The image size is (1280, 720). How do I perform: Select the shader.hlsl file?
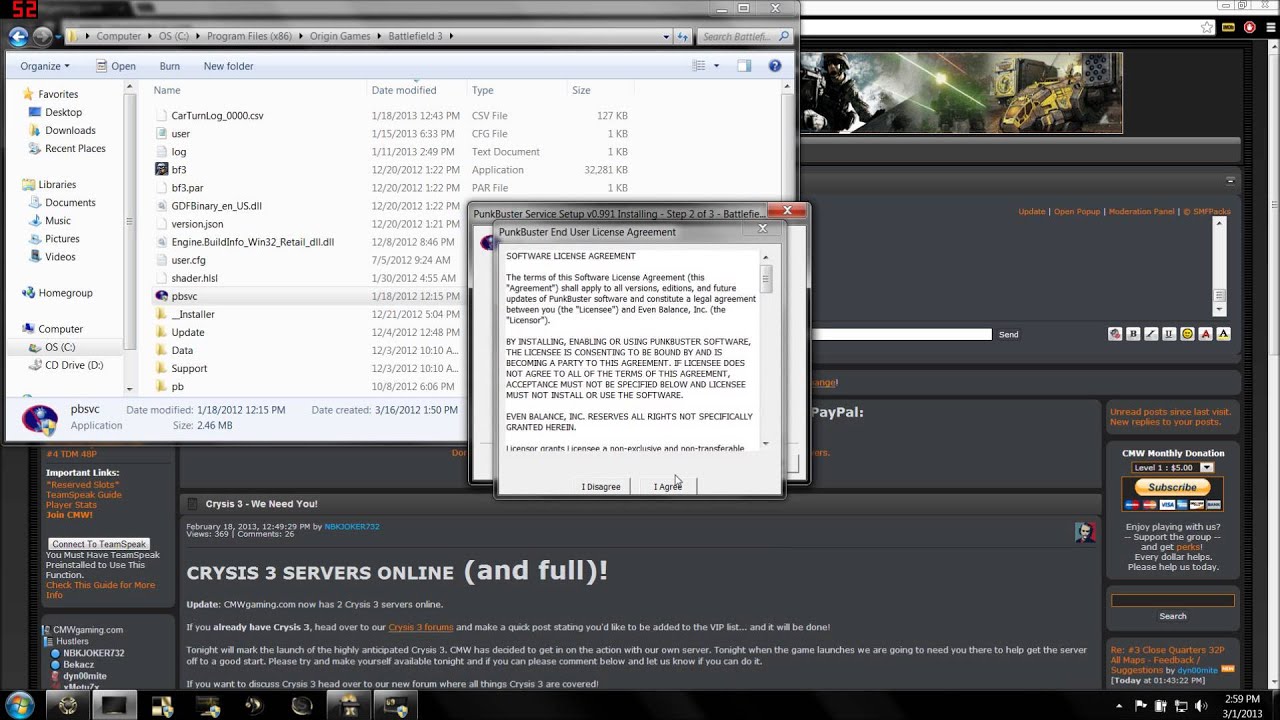[194, 278]
